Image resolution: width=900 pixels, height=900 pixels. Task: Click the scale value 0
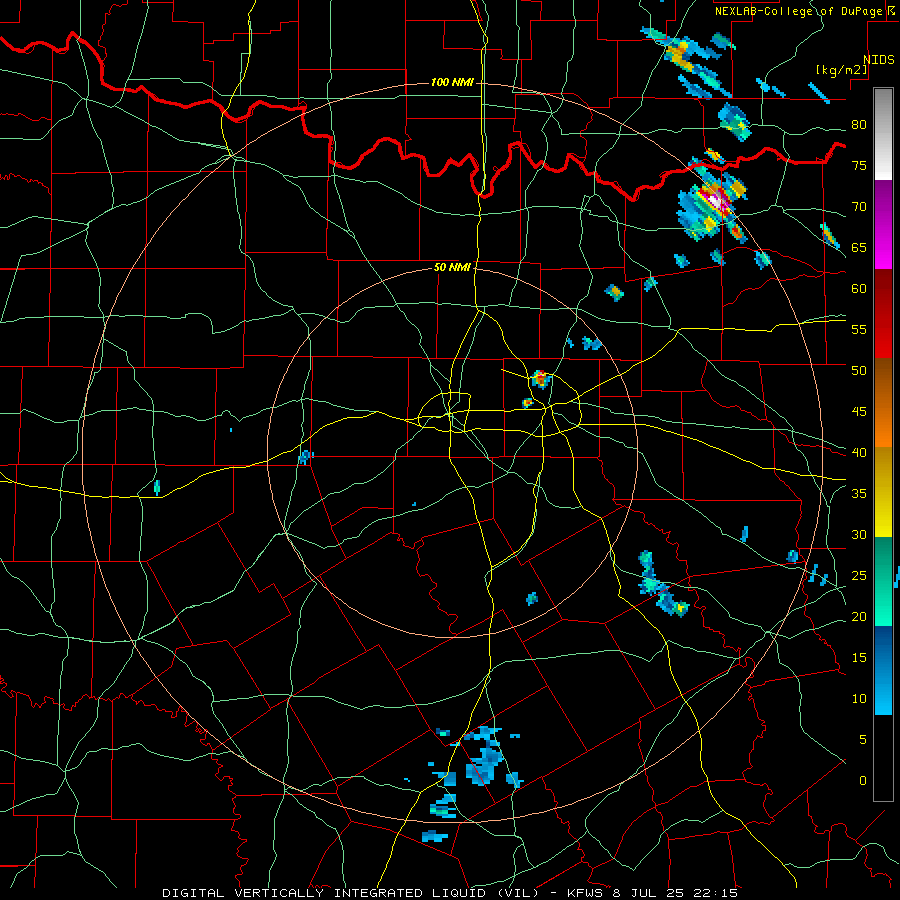click(x=863, y=781)
